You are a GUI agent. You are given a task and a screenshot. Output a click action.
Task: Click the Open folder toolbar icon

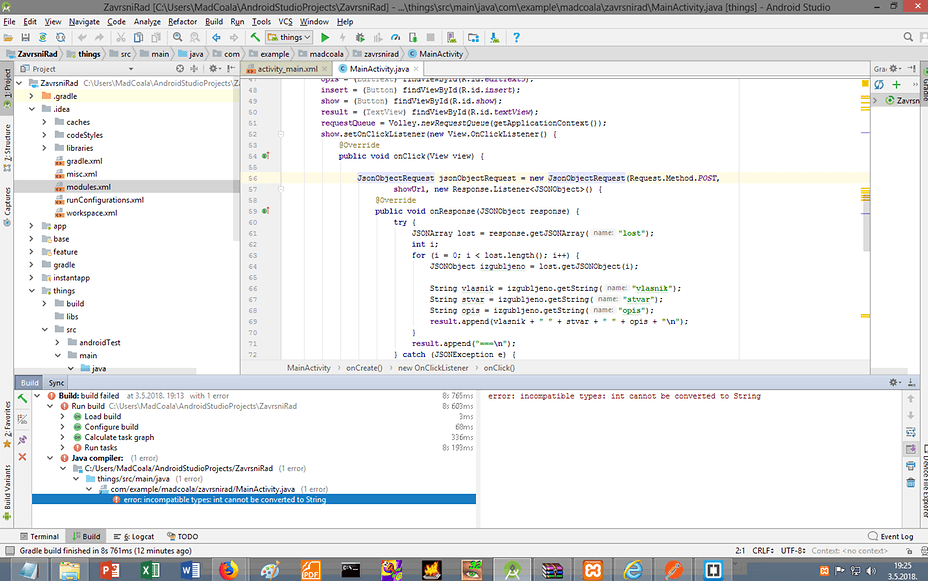(x=8, y=37)
